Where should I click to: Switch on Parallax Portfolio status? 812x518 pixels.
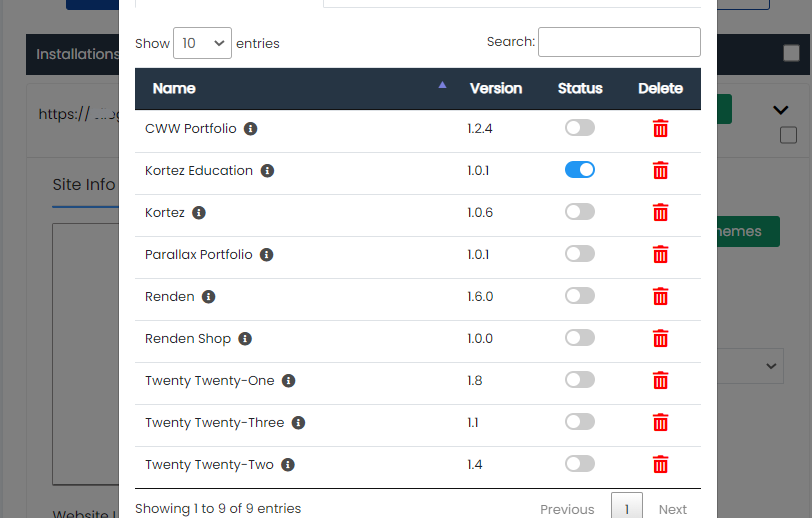pyautogui.click(x=580, y=253)
